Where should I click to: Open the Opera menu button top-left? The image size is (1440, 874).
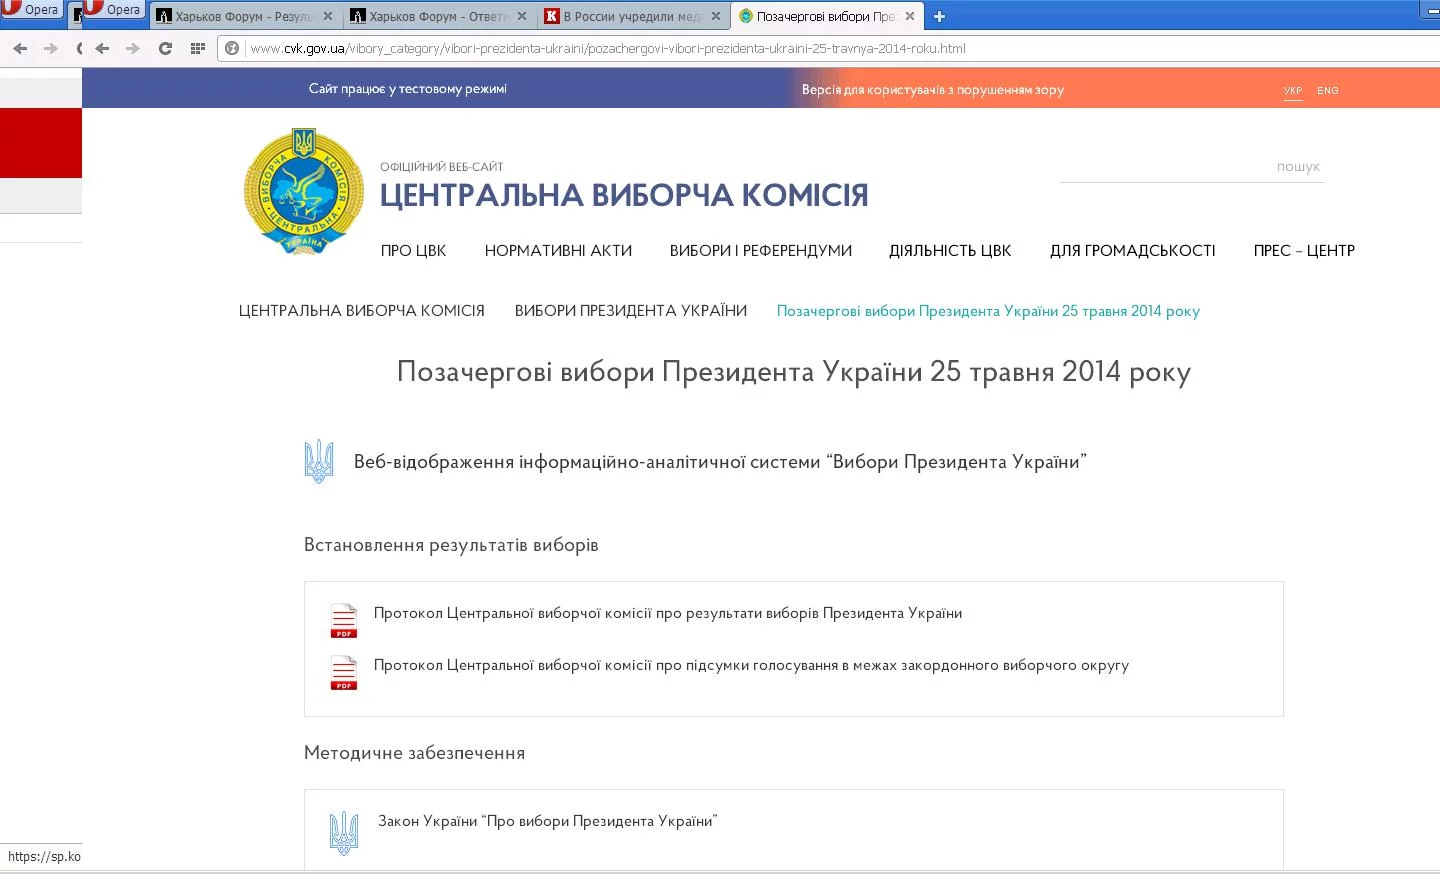point(30,9)
